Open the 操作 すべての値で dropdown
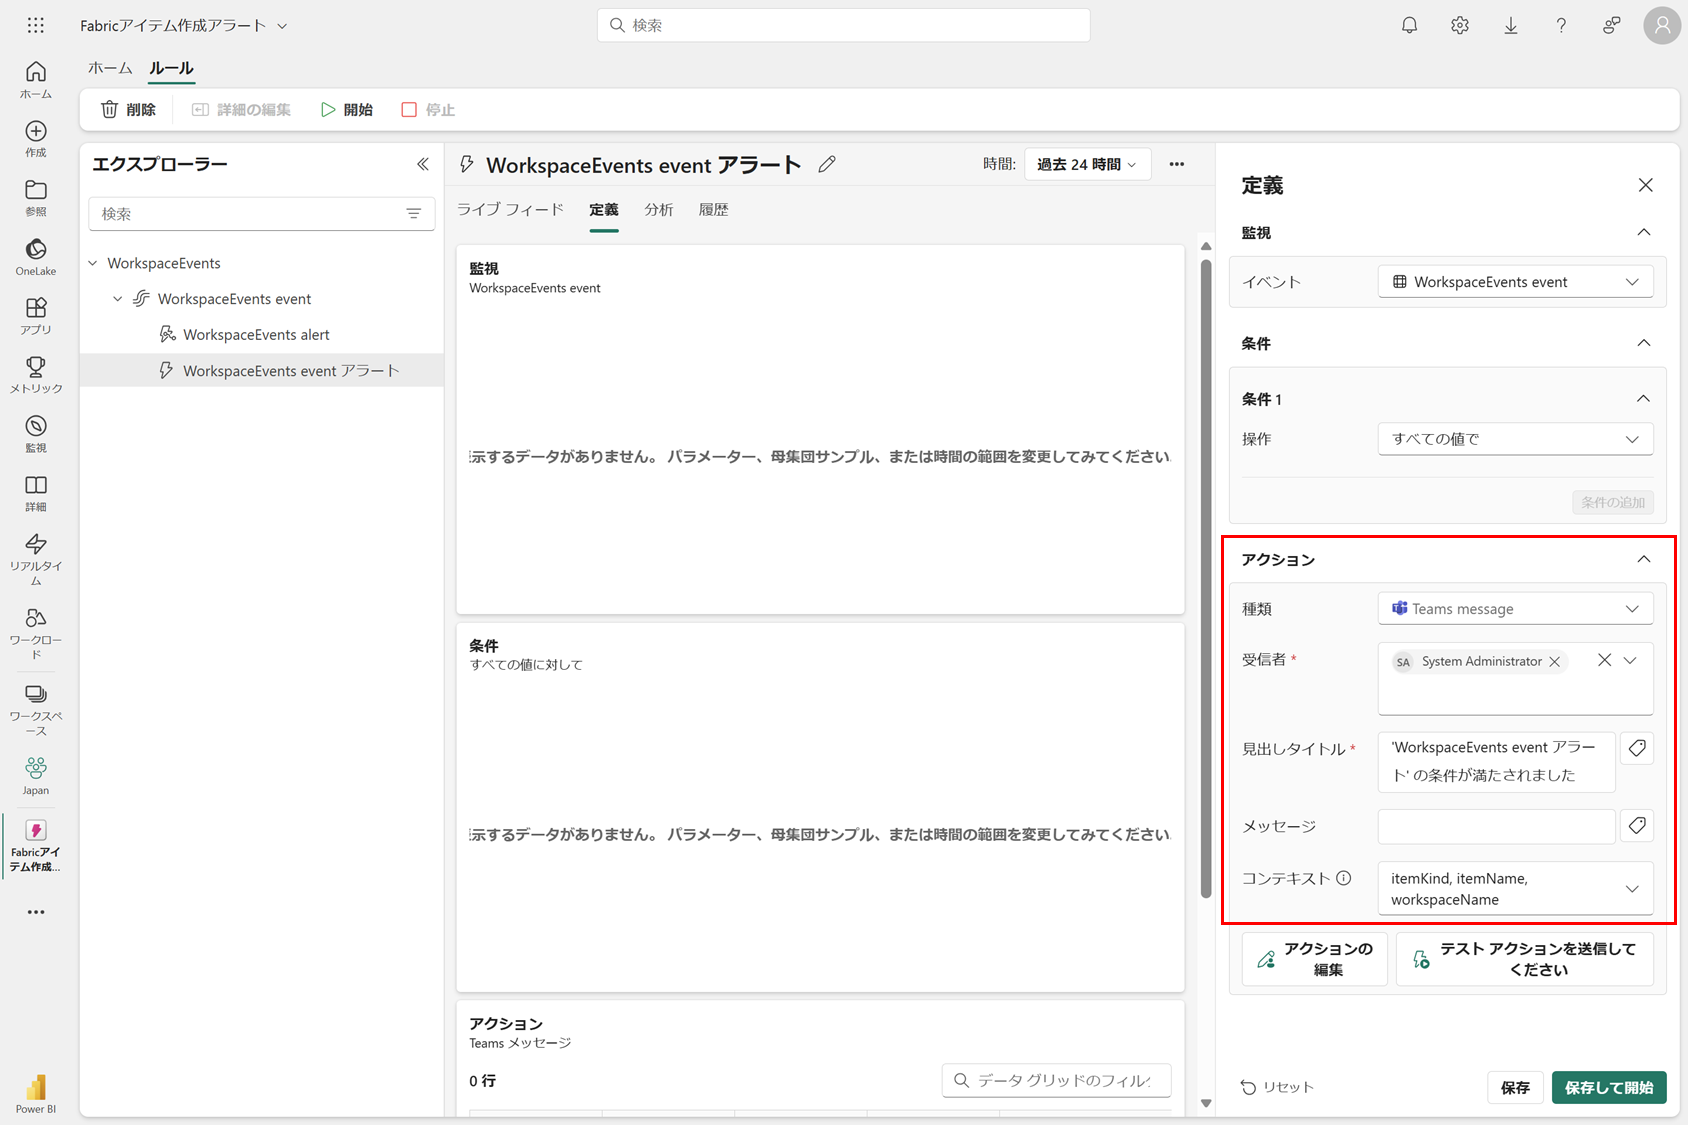The image size is (1688, 1125). point(1516,439)
